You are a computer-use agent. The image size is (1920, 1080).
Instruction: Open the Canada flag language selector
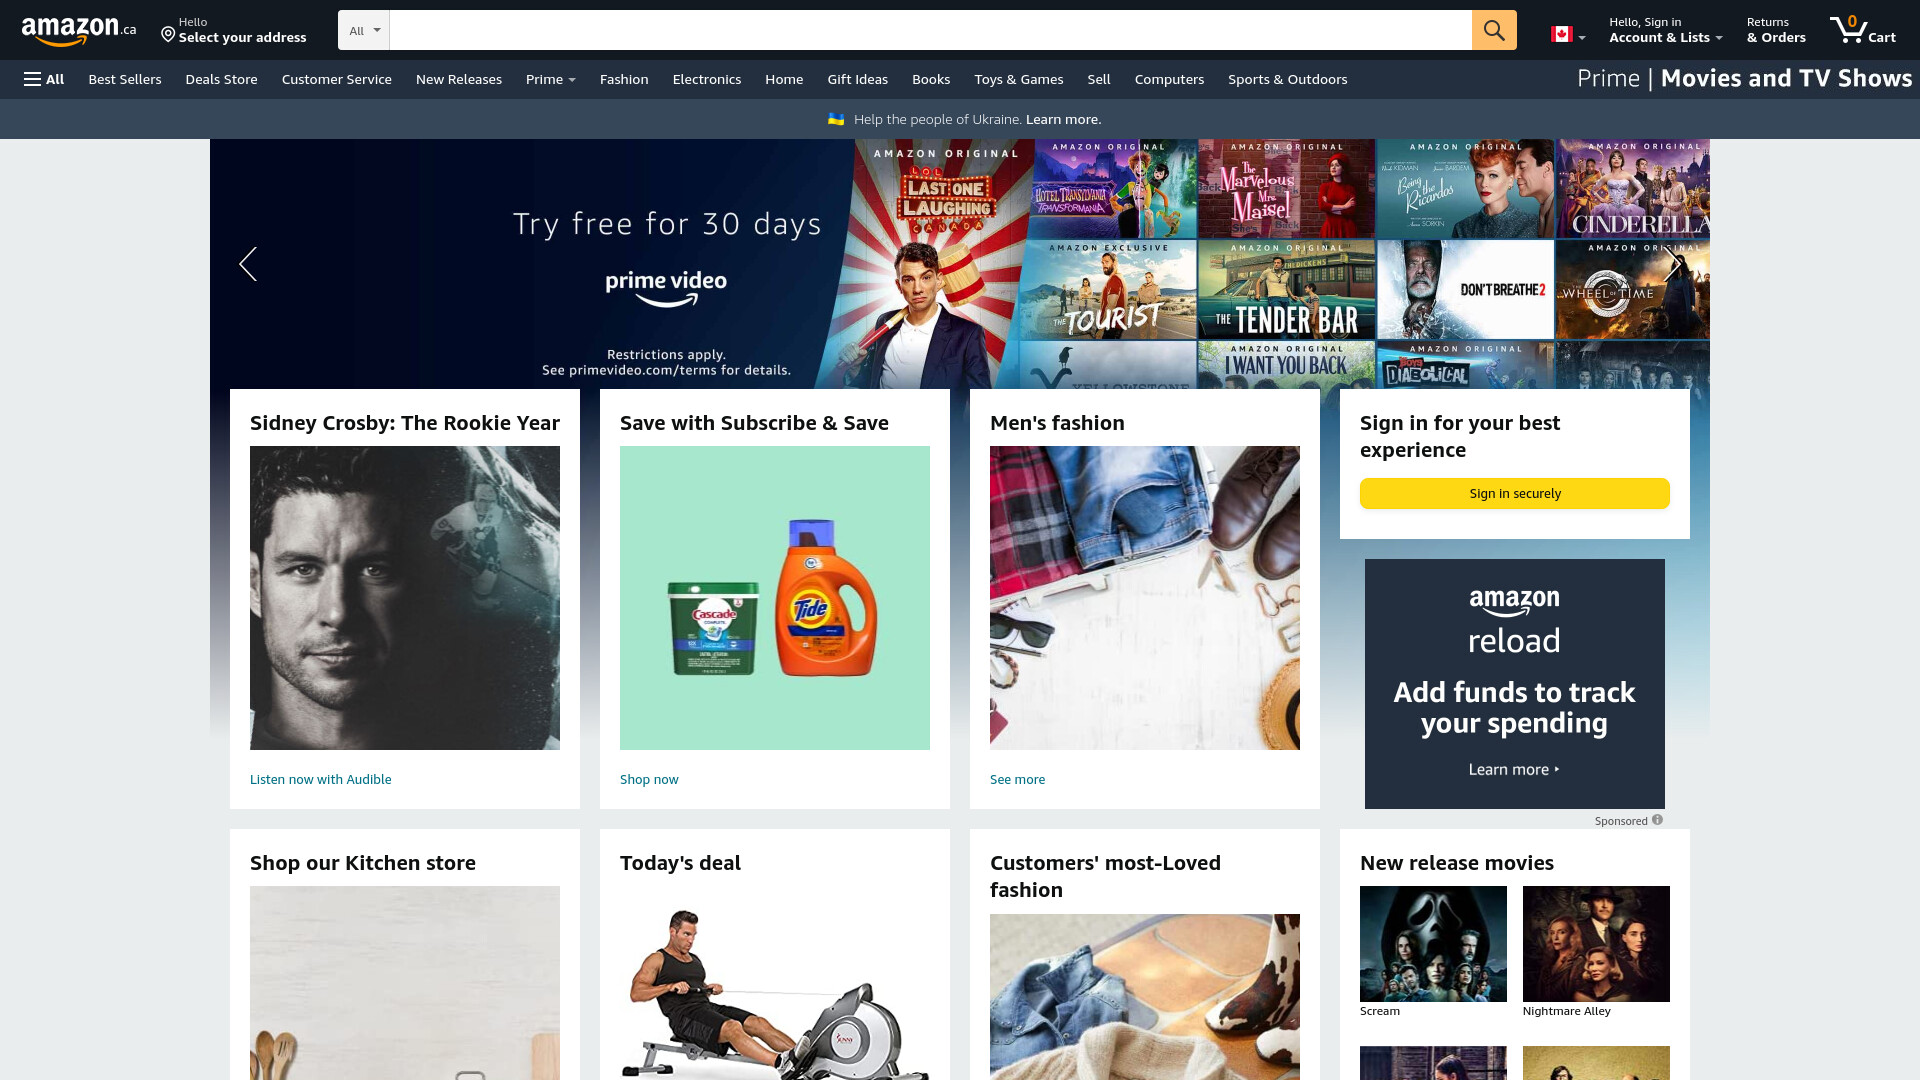pos(1567,34)
